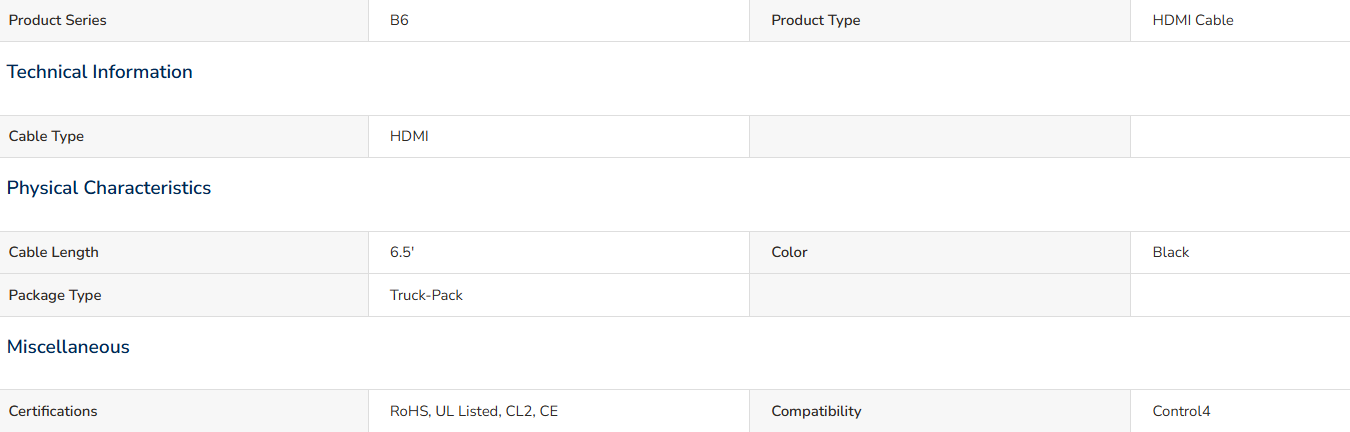Select the Cable Type label
This screenshot has width=1350, height=432.
[46, 136]
